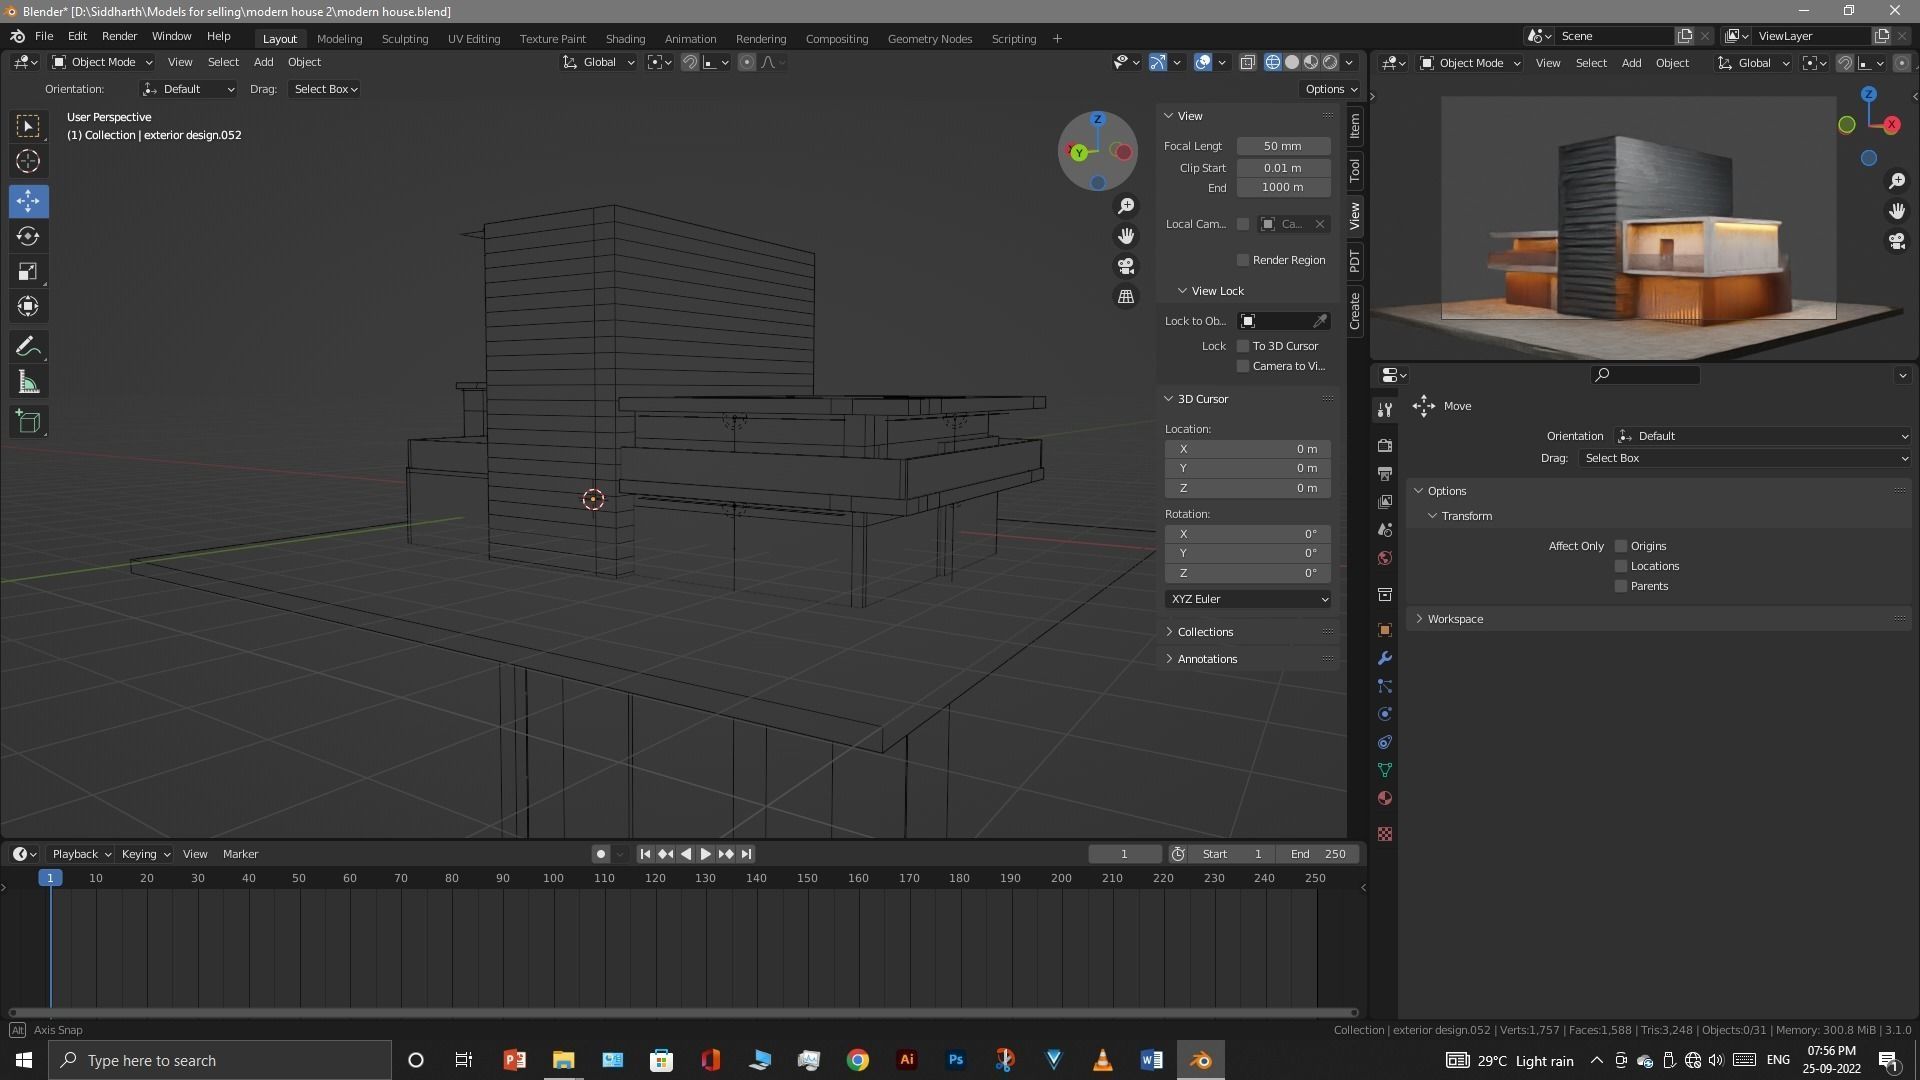Open the Modifiers wrench tab
Viewport: 1920px width, 1080px height.
pyautogui.click(x=1385, y=658)
